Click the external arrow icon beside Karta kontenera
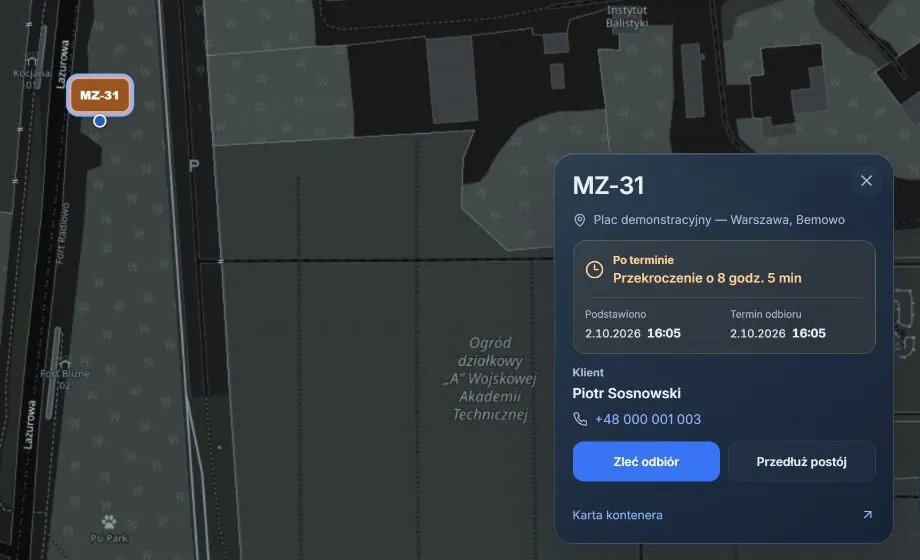Screen dimensions: 920x560 click(x=867, y=515)
